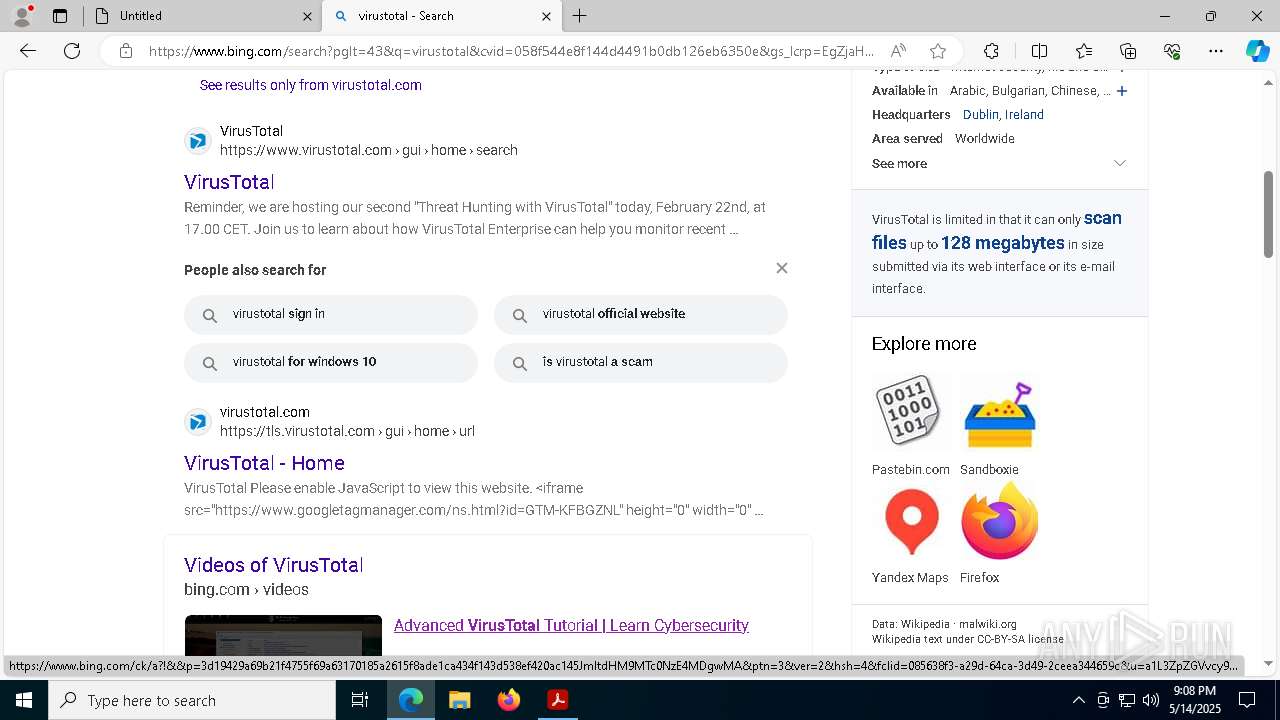Activate Read aloud icon in address bar
The image size is (1280, 720).
point(898,51)
